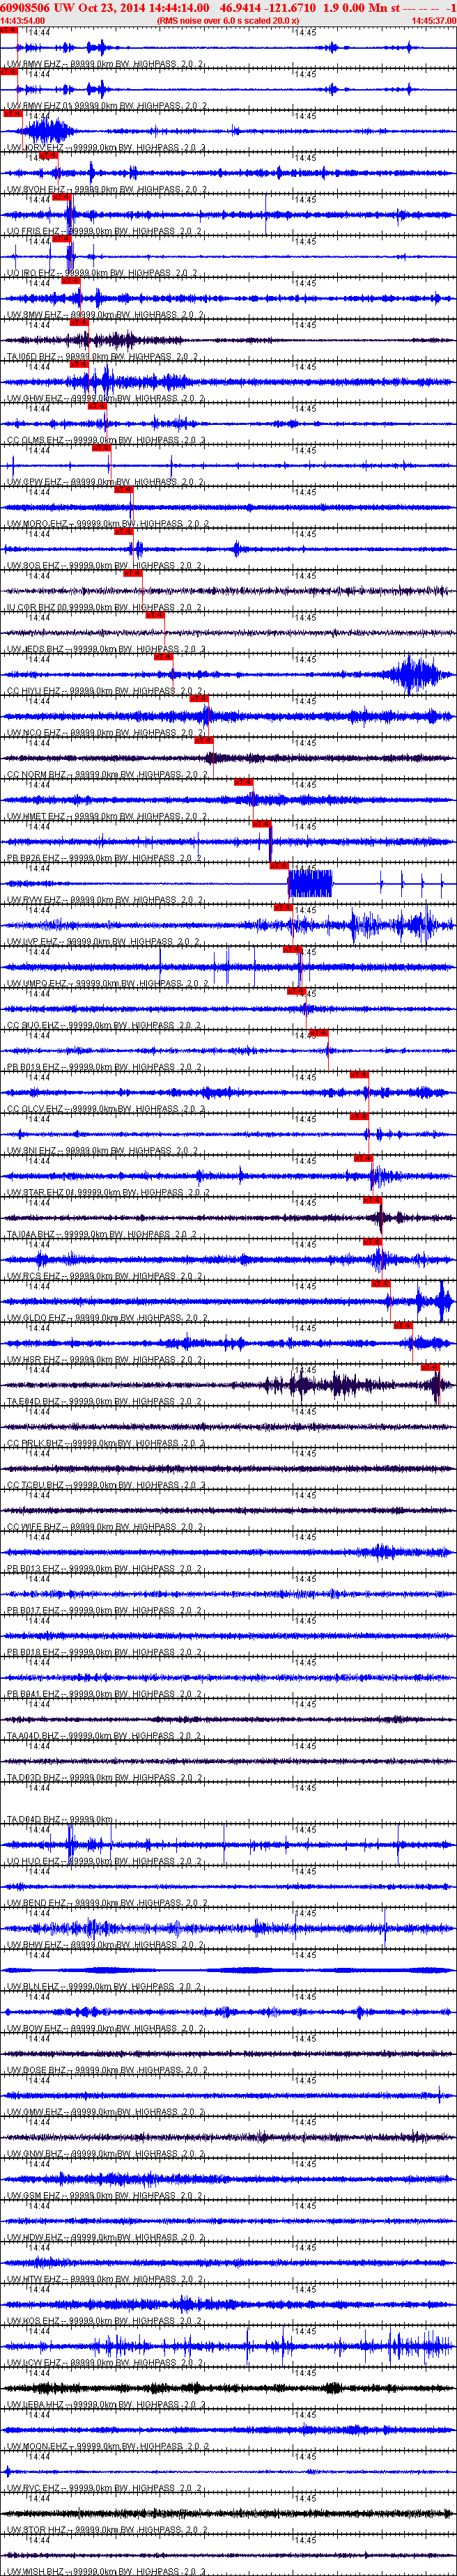Select the CC WIFE BHZ station label
The height and width of the screenshot is (2576, 457).
point(105,1527)
